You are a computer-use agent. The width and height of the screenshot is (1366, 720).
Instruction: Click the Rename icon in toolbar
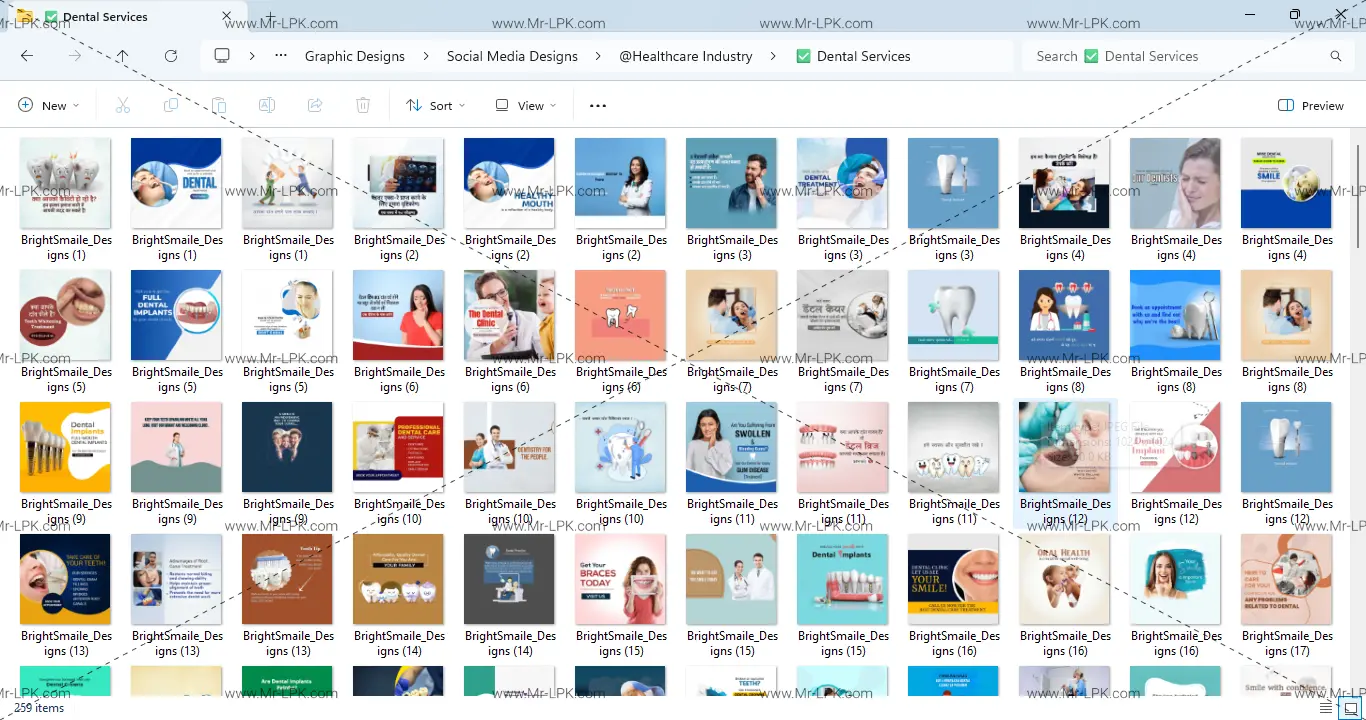tap(267, 105)
